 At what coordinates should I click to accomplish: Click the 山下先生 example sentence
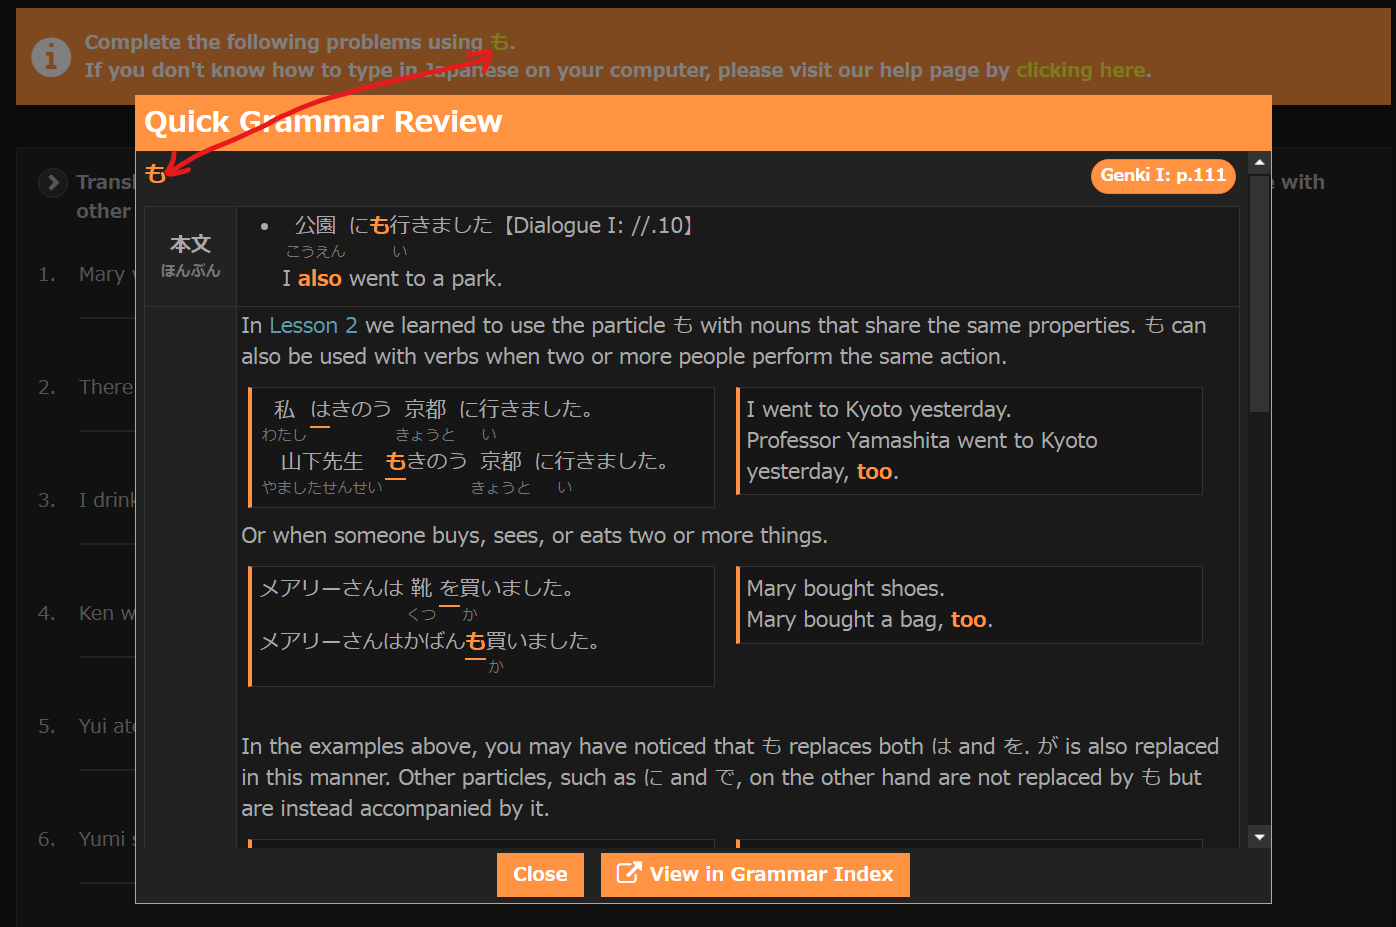tap(475, 461)
